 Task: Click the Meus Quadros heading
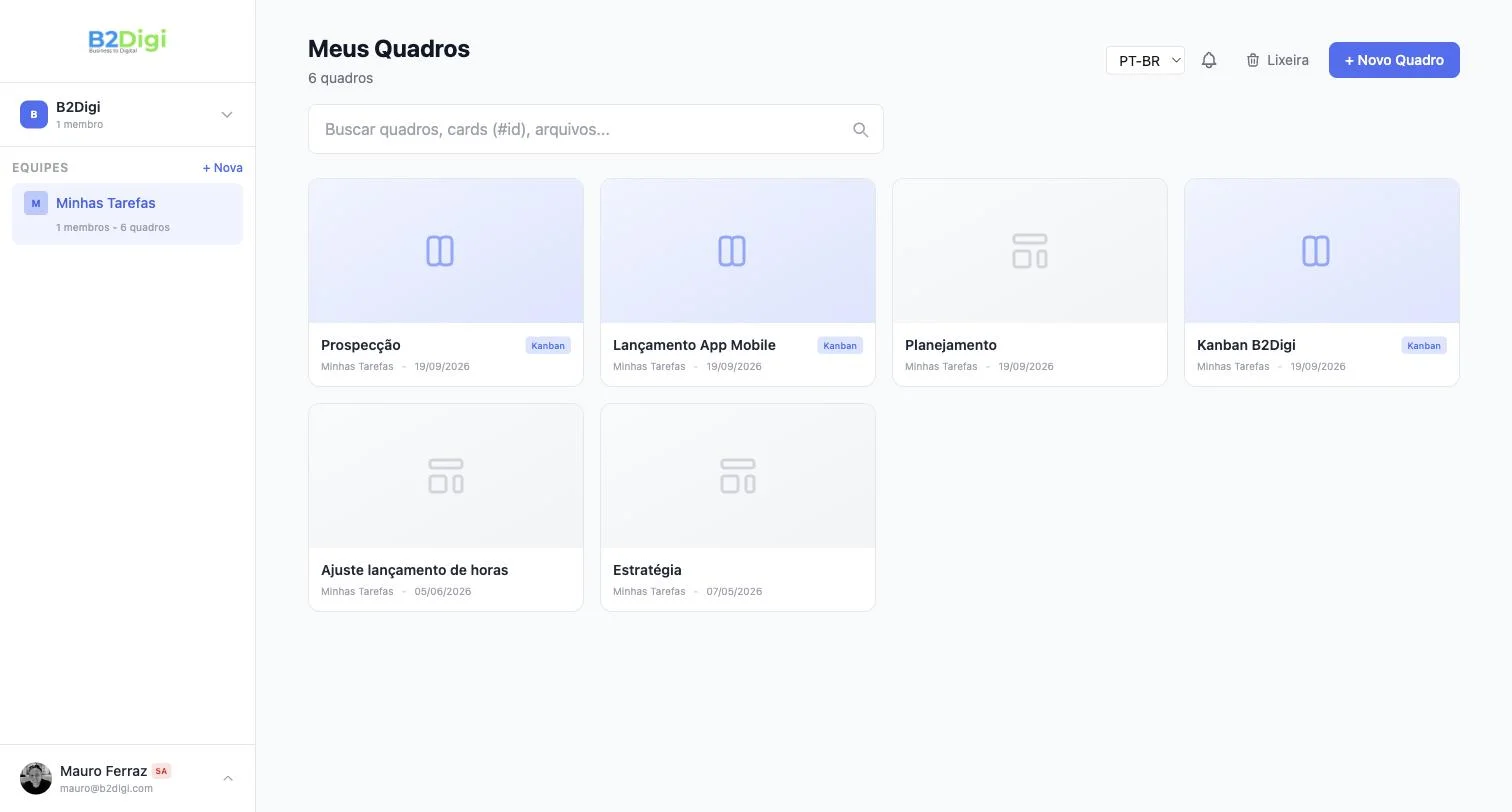[x=389, y=49]
